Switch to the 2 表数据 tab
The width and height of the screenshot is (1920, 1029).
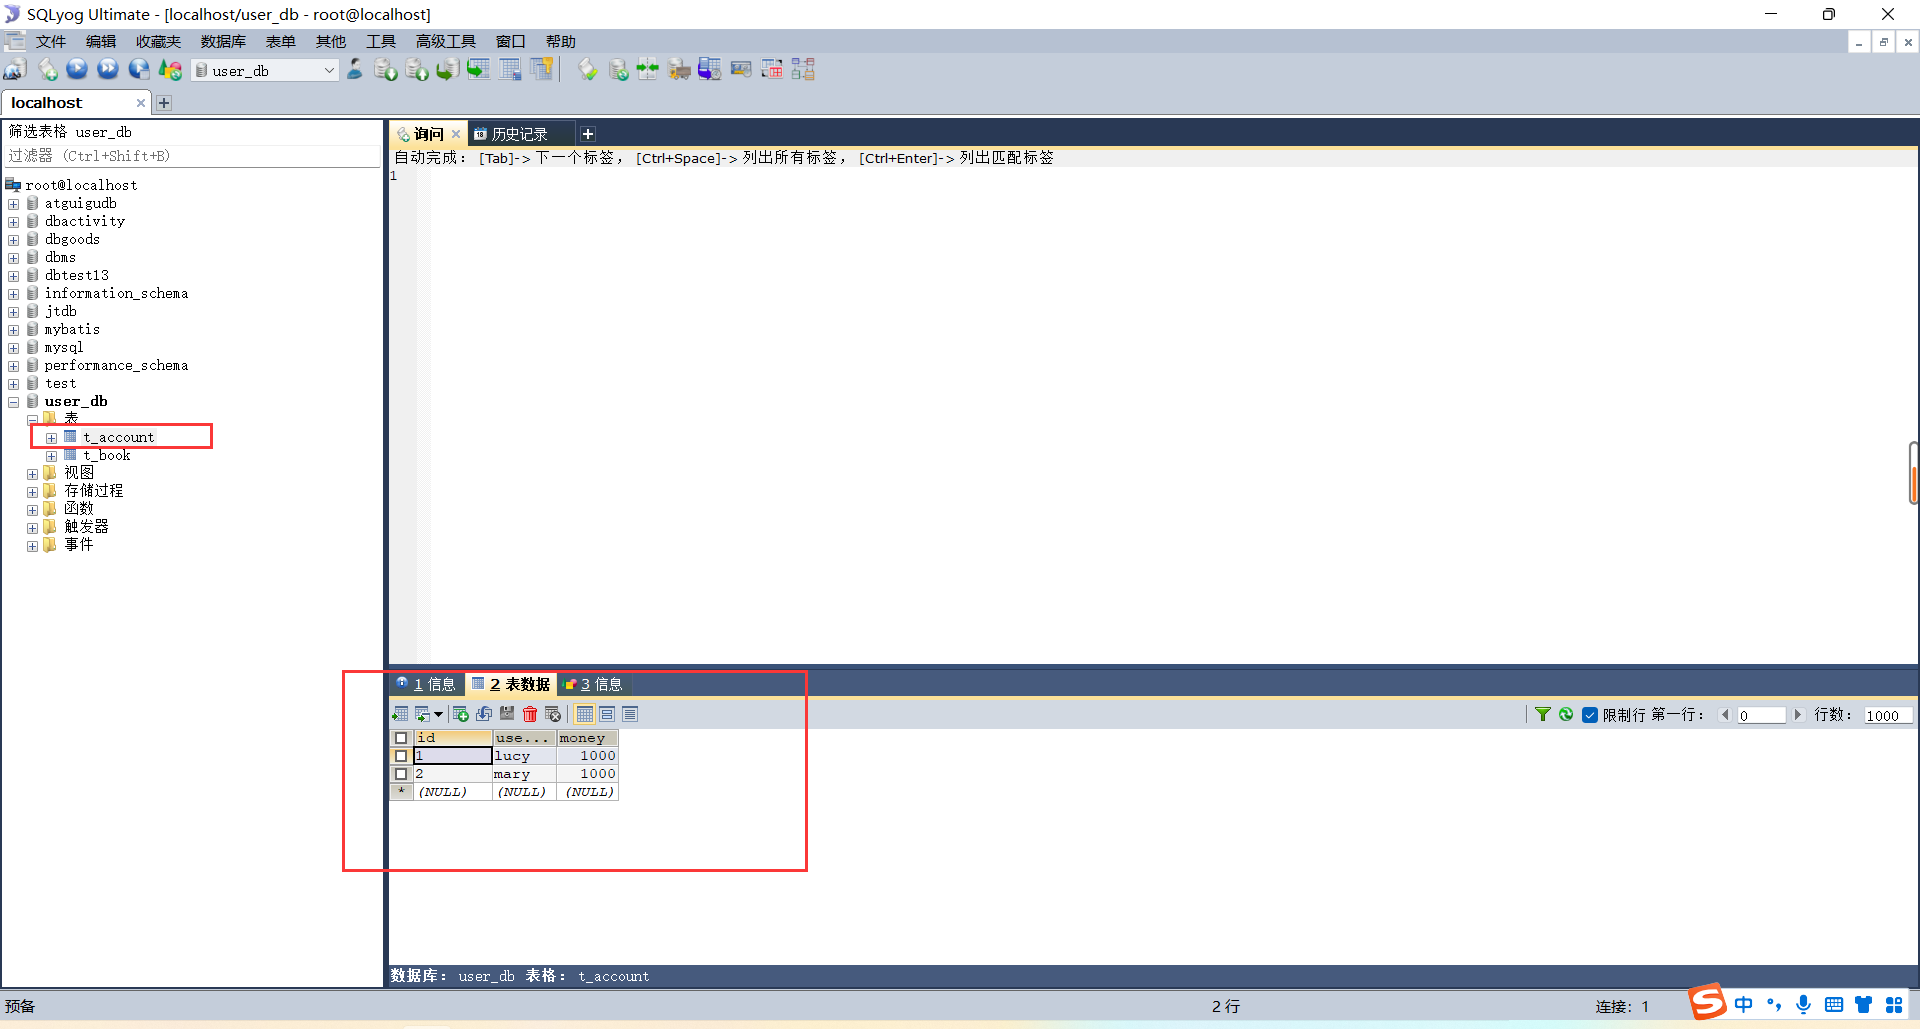511,684
